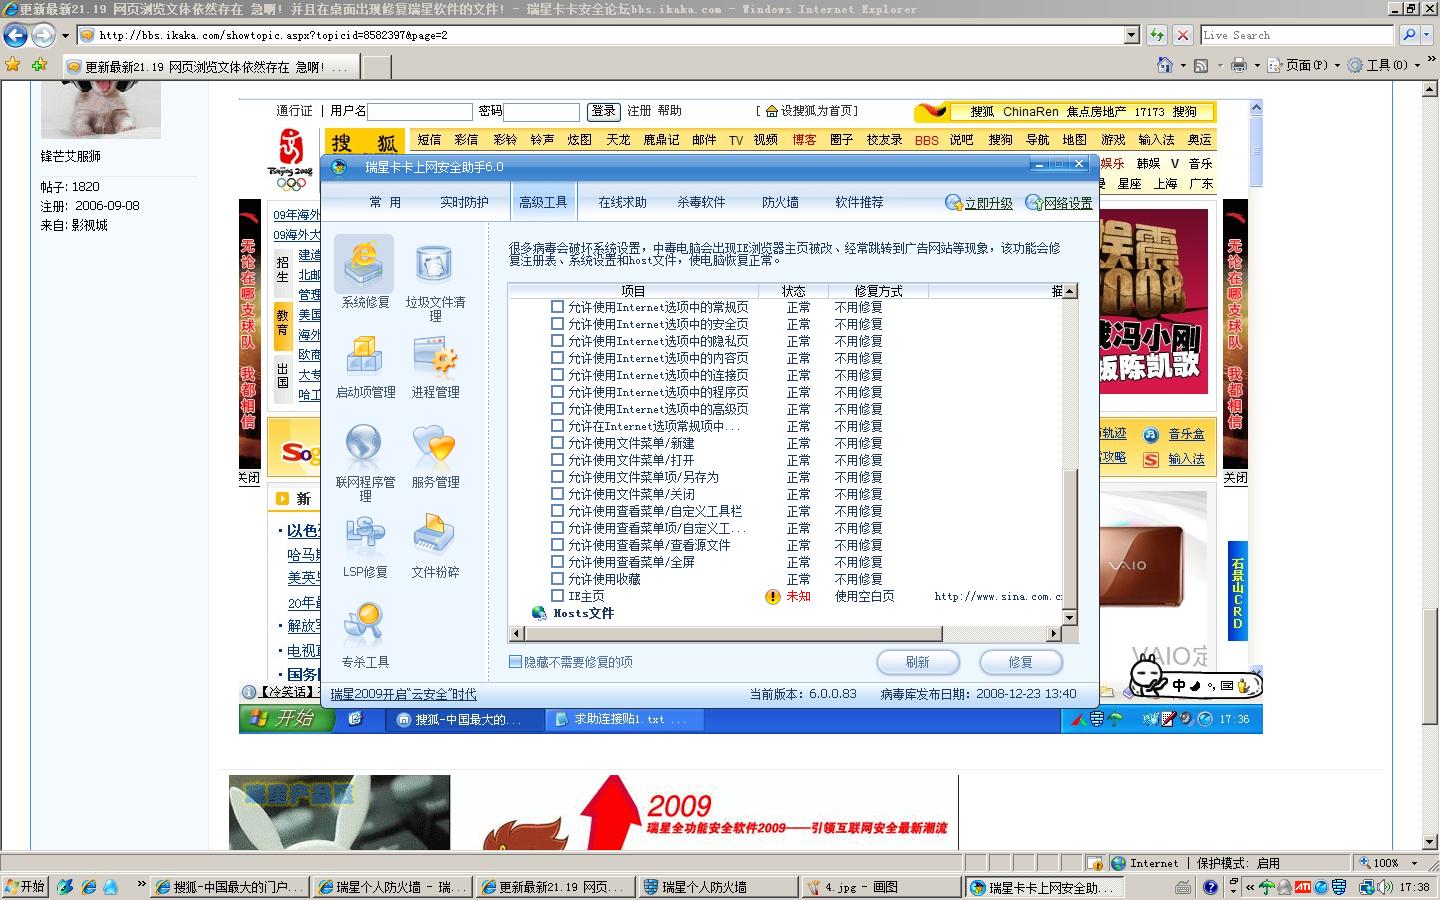The height and width of the screenshot is (900, 1440).
Task: Expand the Home button dropdown arrow
Action: coord(1182,66)
